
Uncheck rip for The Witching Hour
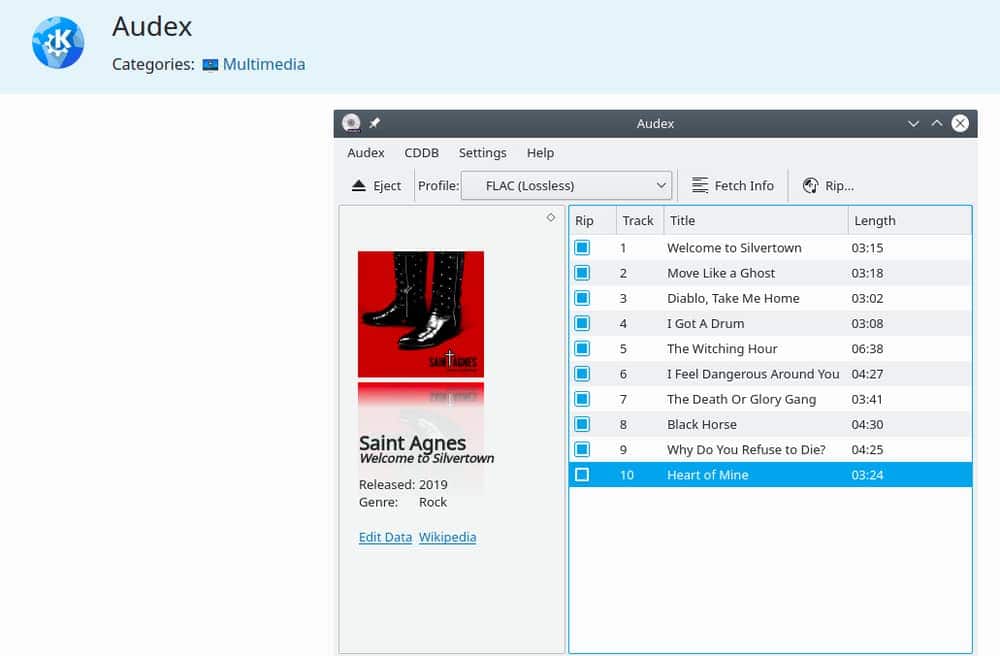582,348
